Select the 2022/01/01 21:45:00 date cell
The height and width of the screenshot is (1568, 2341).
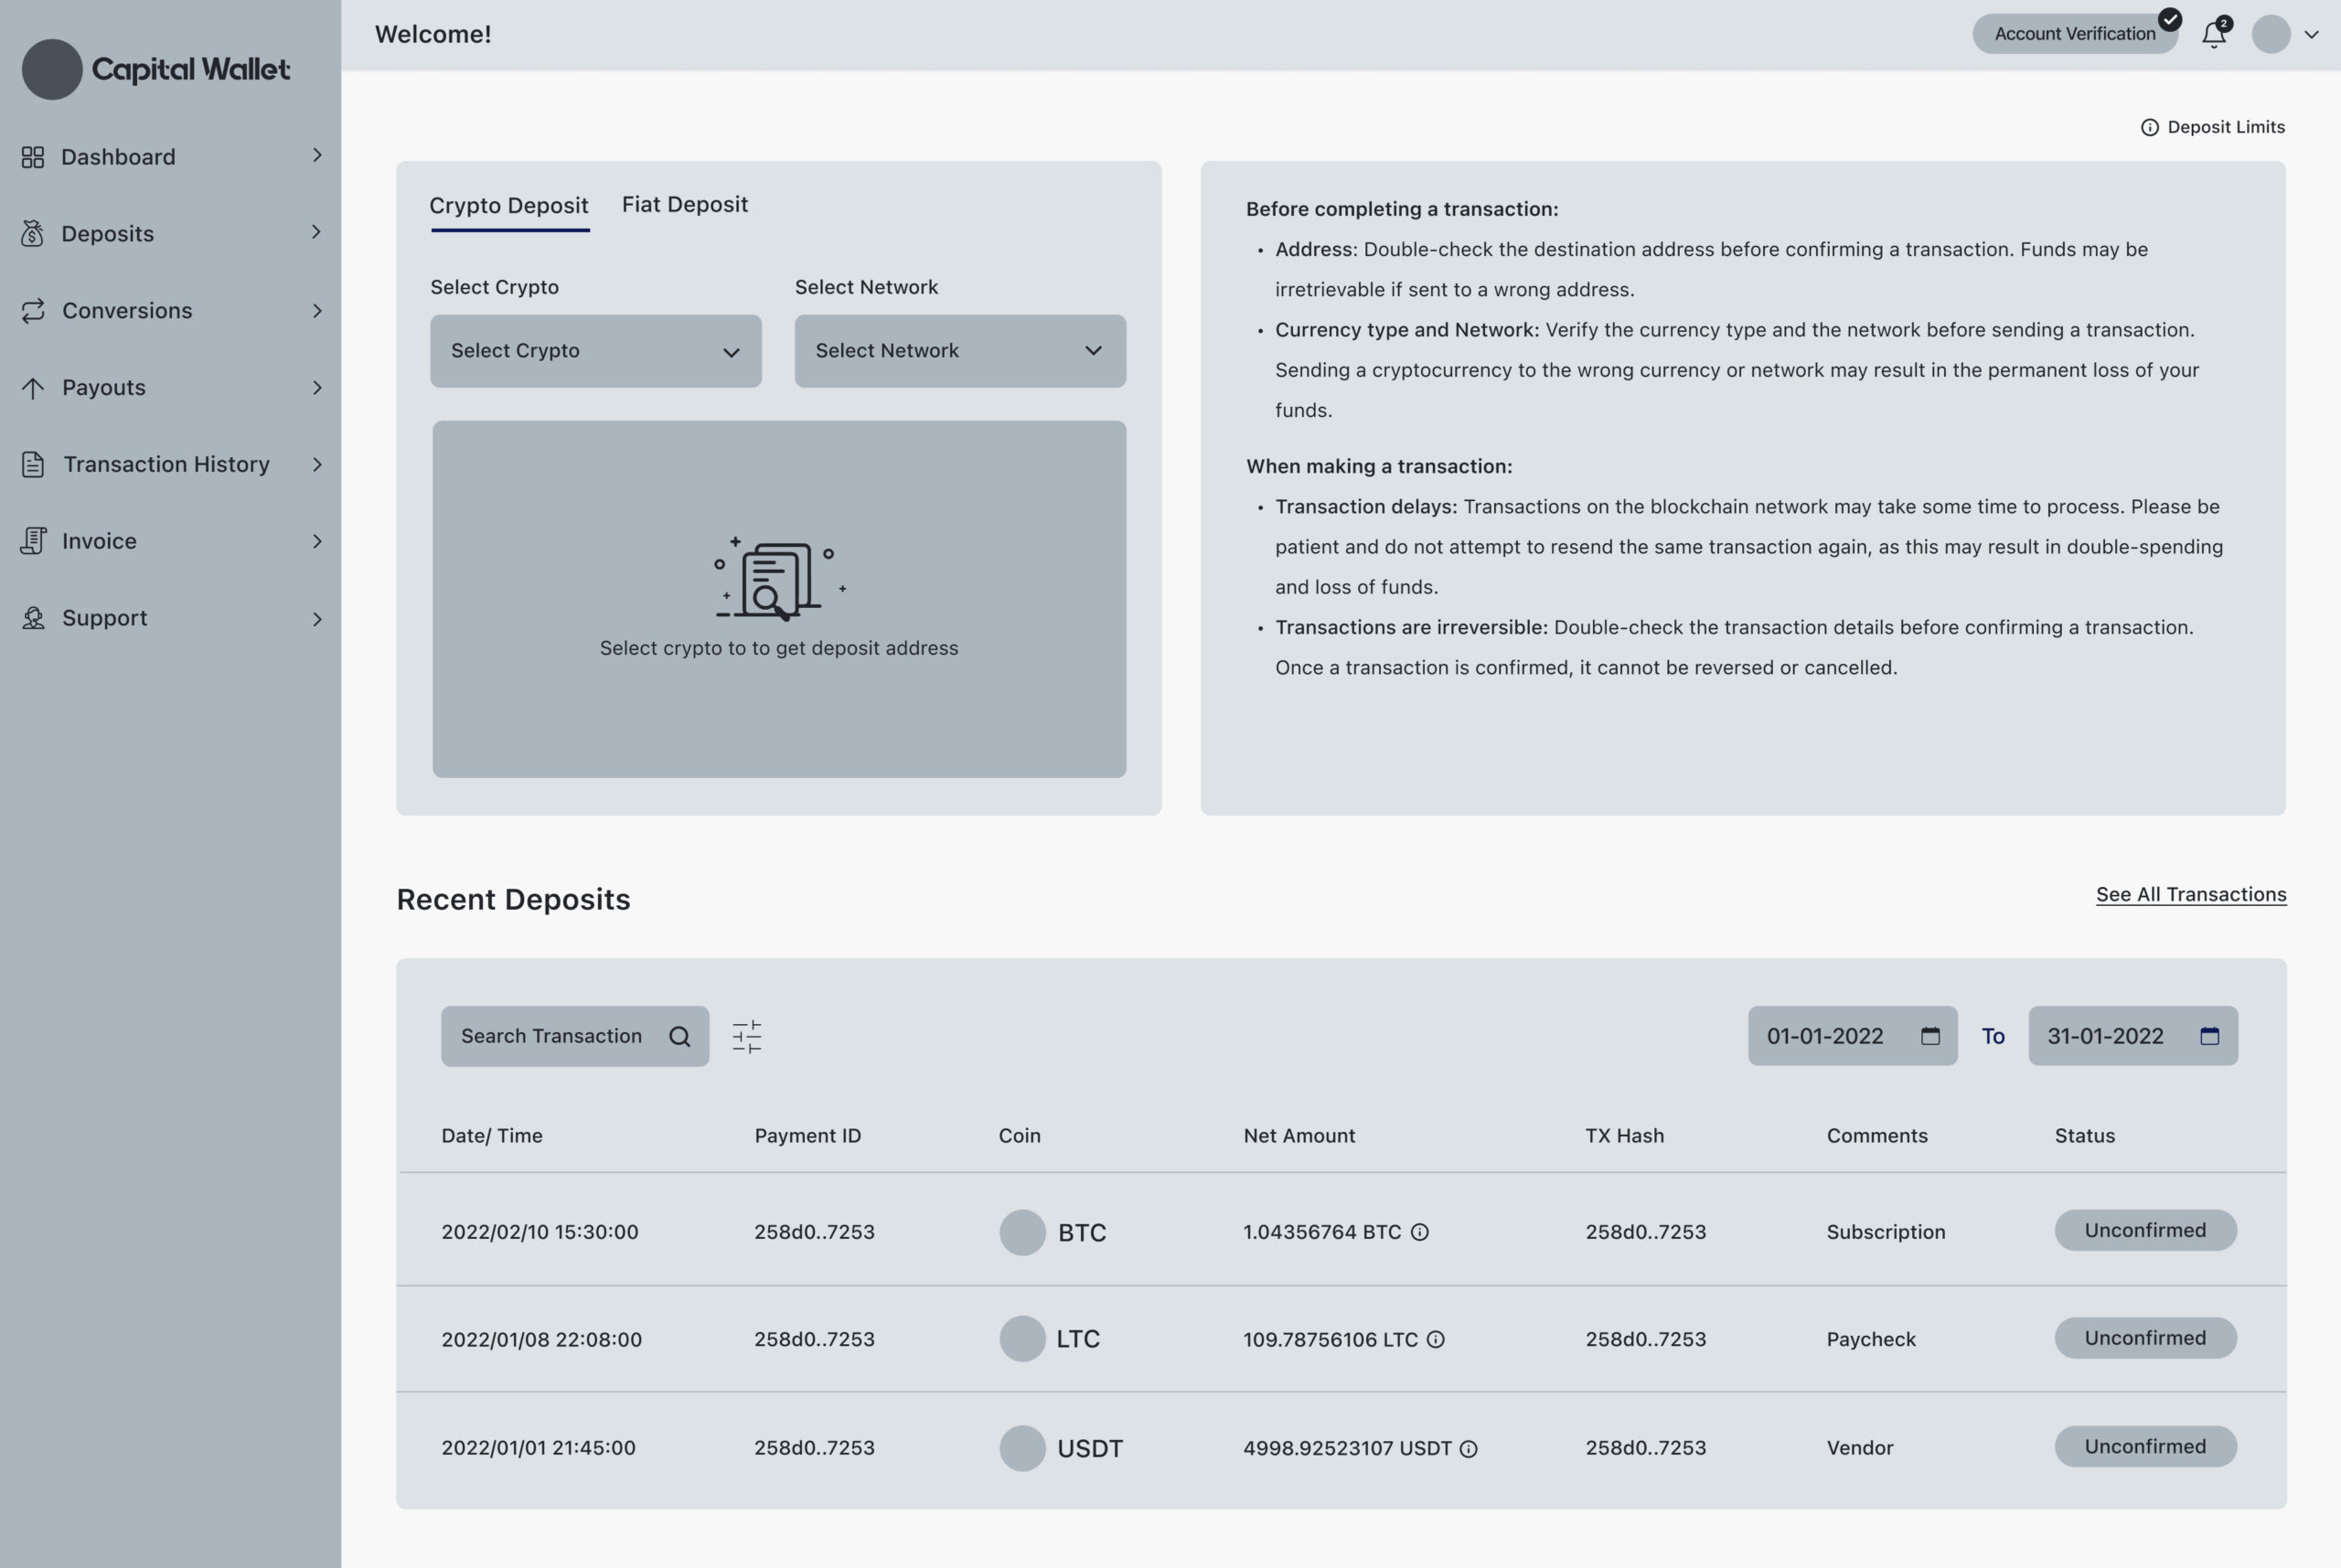point(538,1448)
